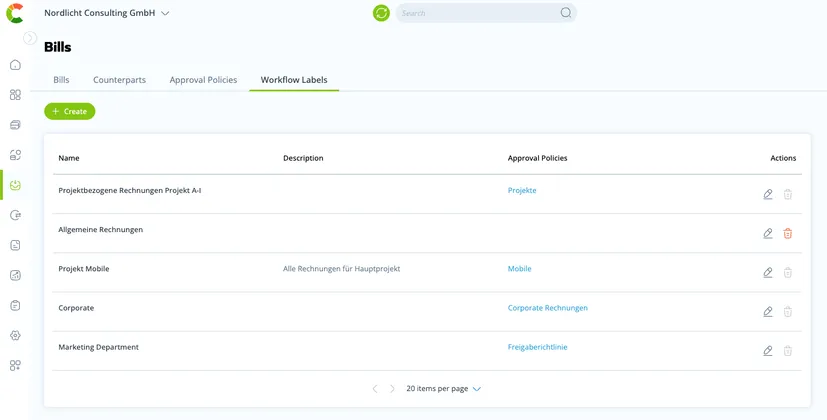Open the add-apps icon in the sidebar
The height and width of the screenshot is (420, 827).
coord(15,365)
